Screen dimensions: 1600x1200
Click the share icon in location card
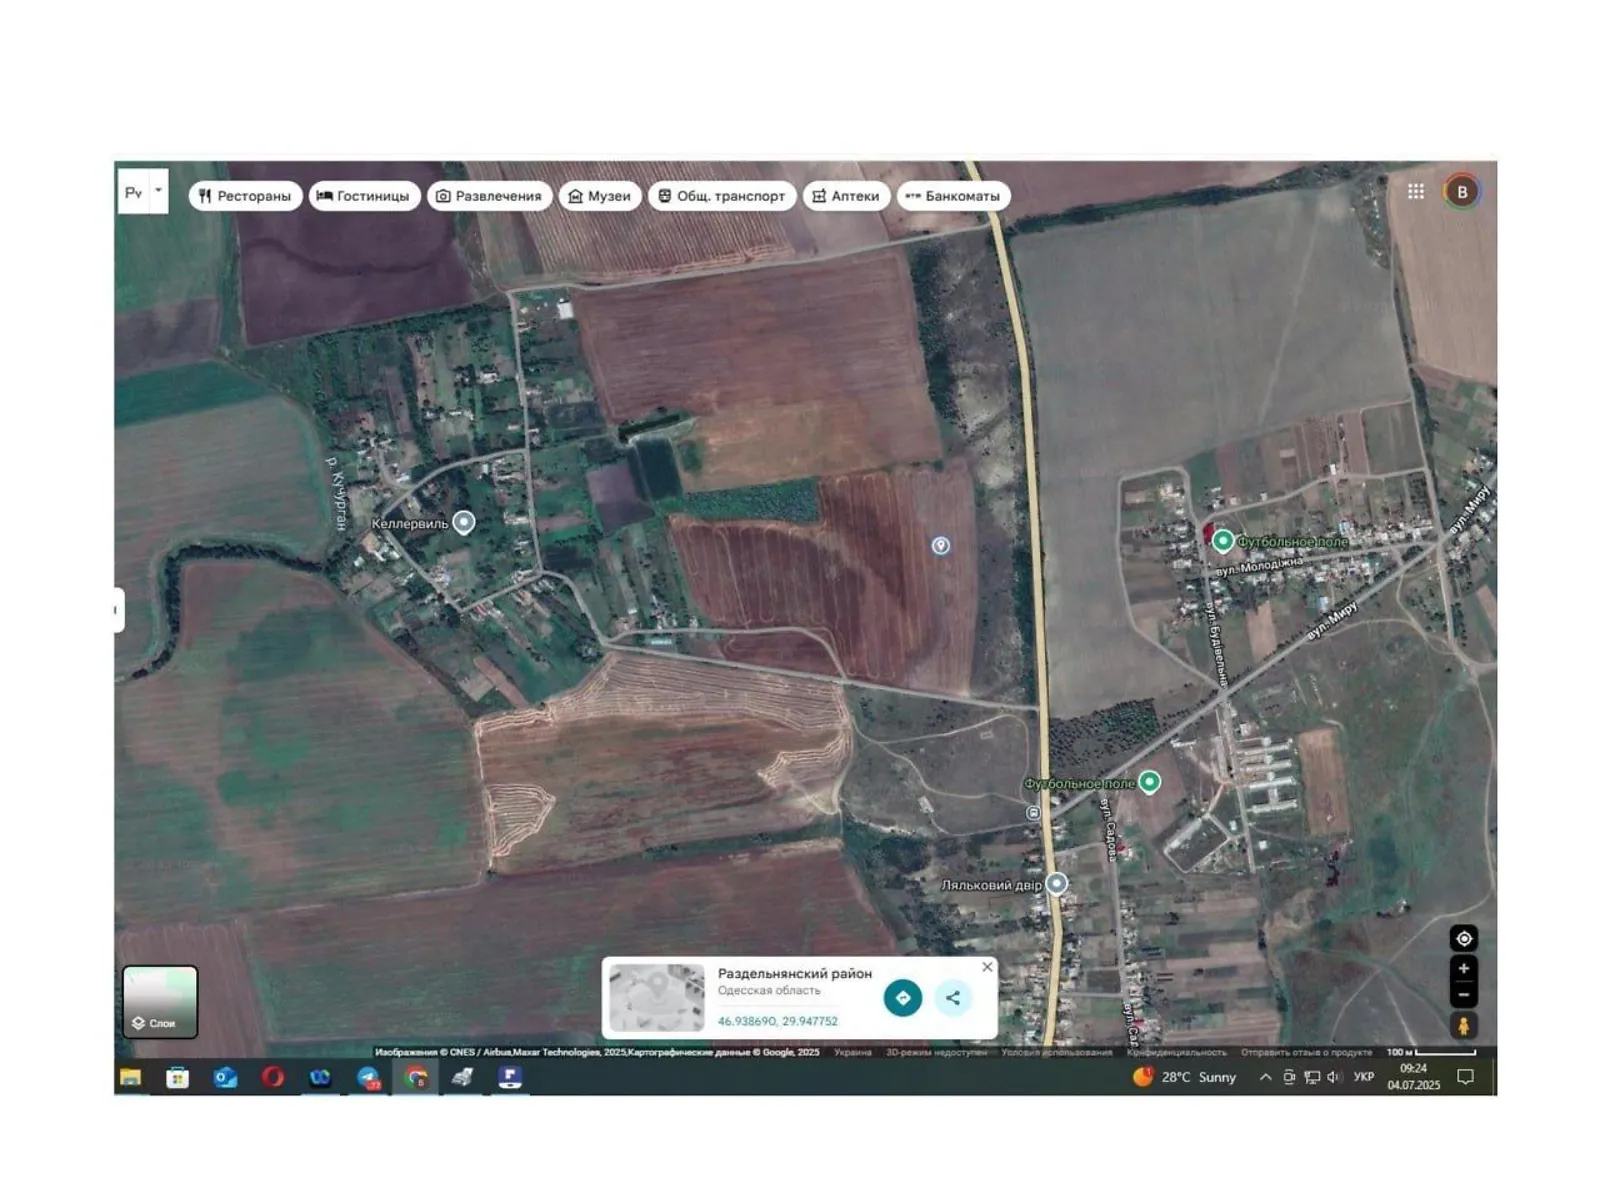point(953,998)
